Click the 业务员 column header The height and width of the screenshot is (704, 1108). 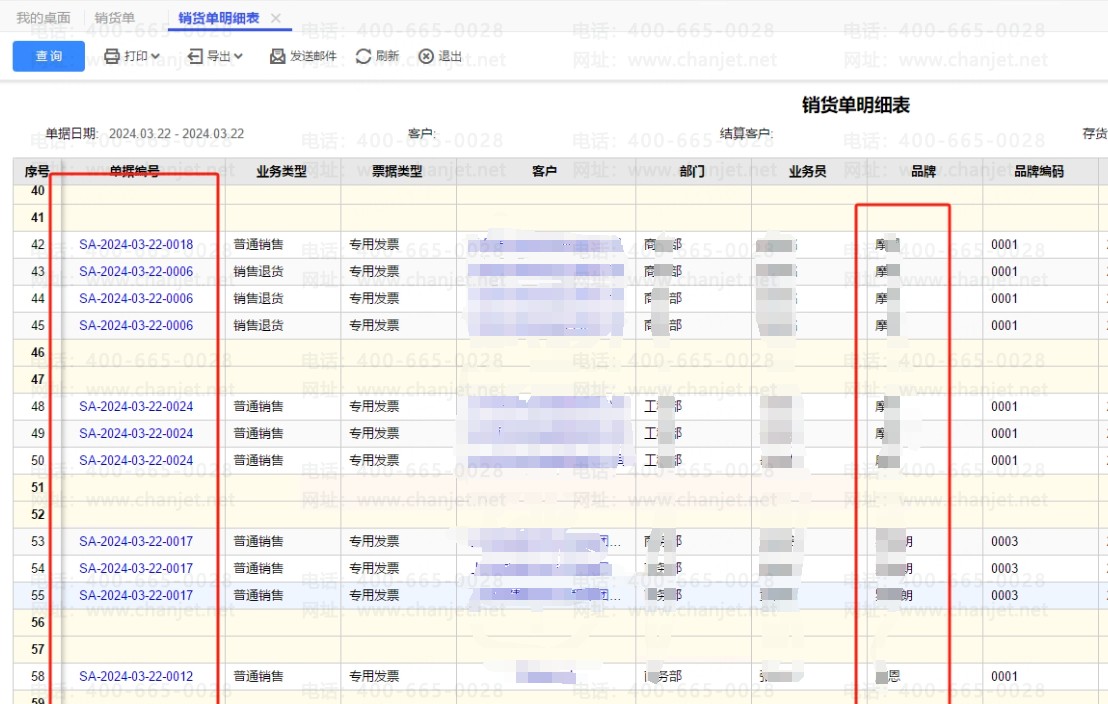click(808, 171)
